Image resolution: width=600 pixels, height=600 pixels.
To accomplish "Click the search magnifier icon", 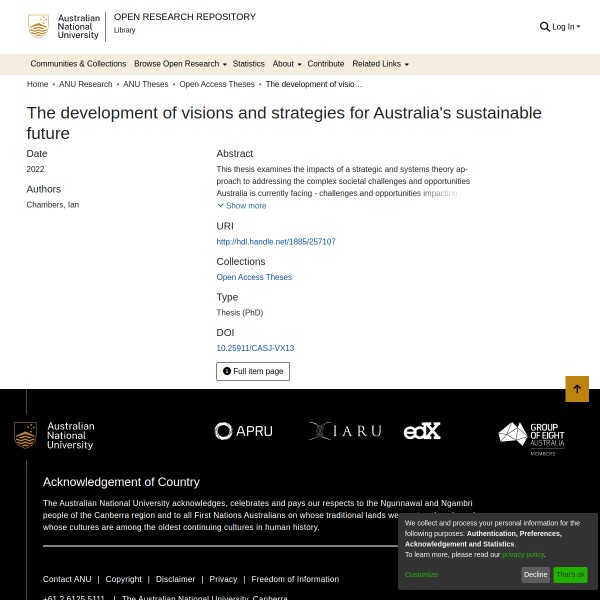I will (544, 27).
